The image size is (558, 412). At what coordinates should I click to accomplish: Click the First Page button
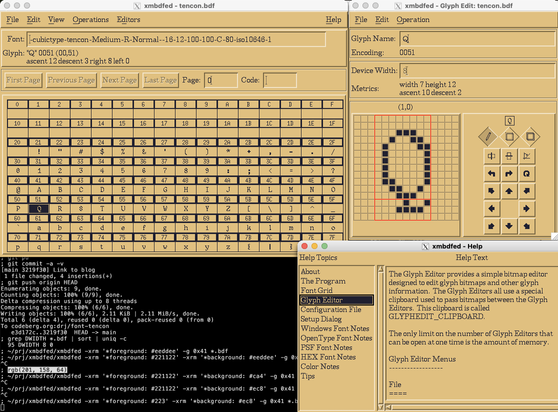pyautogui.click(x=23, y=80)
